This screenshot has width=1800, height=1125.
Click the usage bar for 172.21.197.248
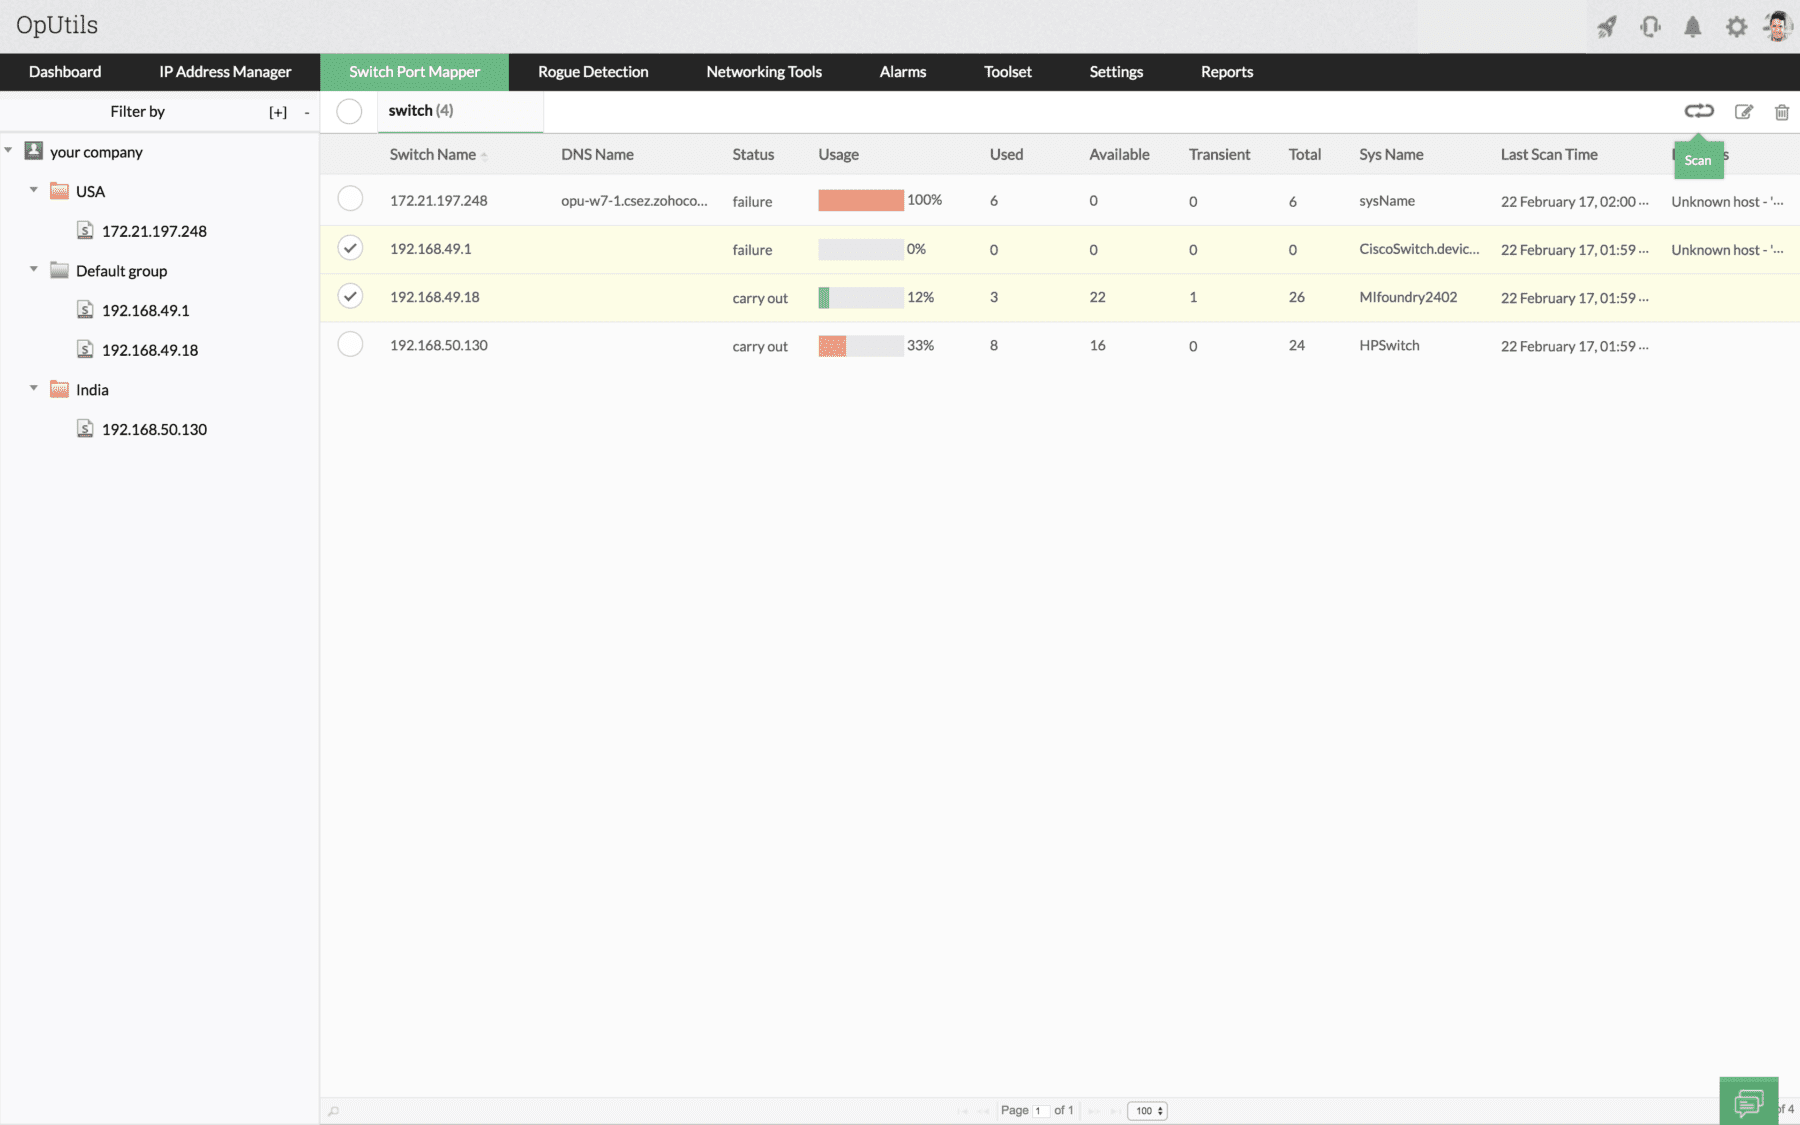tap(860, 200)
